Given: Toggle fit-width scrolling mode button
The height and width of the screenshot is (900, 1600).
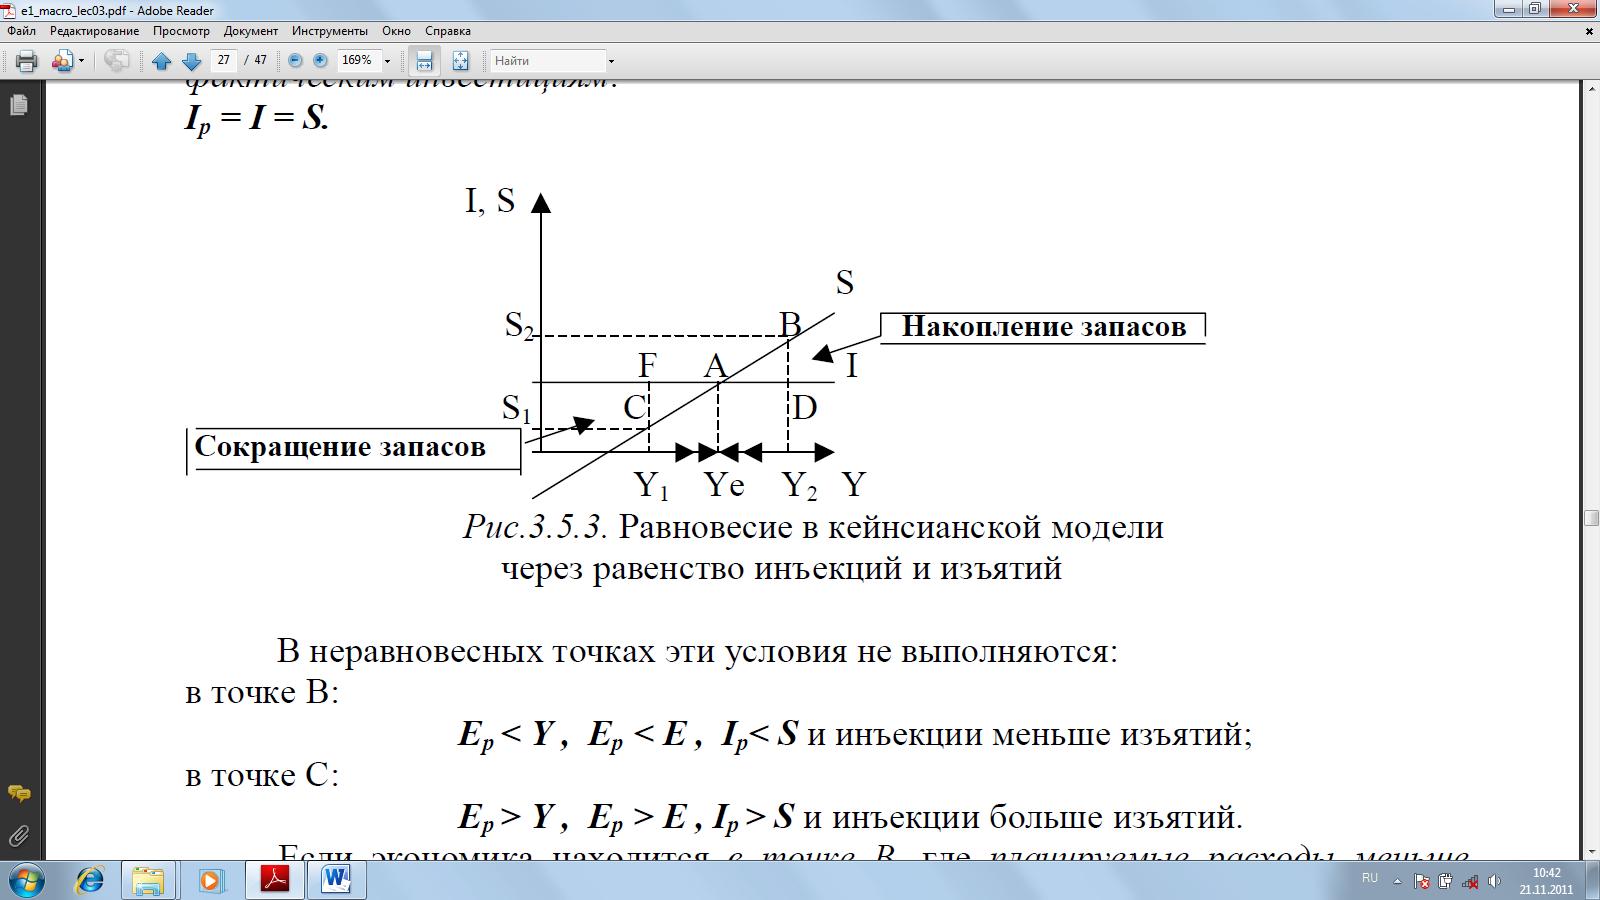Looking at the screenshot, I should click(424, 61).
